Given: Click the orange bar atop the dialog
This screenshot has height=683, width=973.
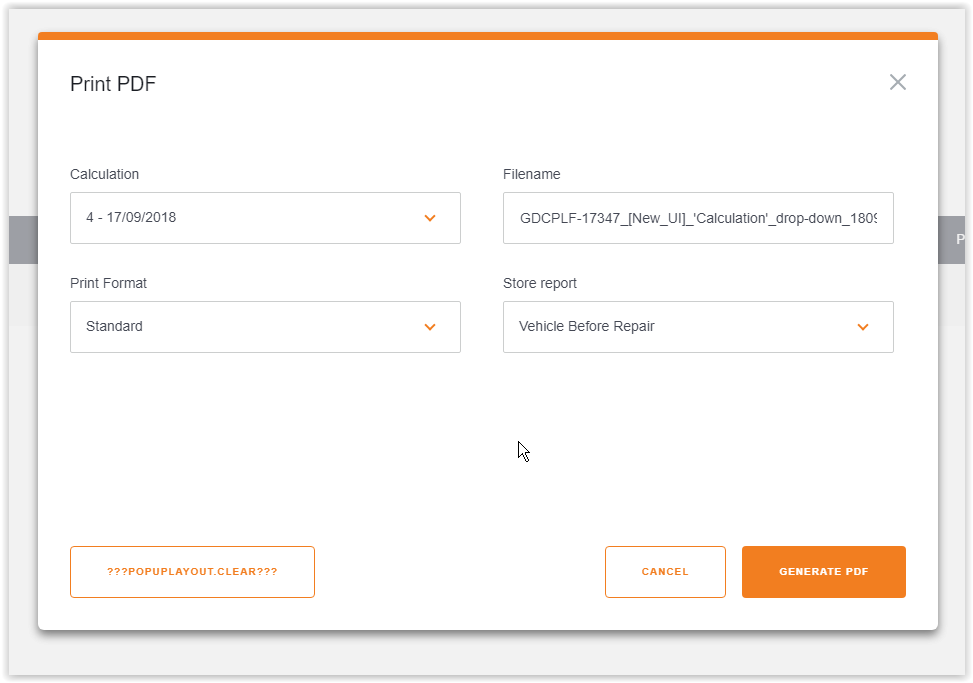Looking at the screenshot, I should tap(487, 35).
